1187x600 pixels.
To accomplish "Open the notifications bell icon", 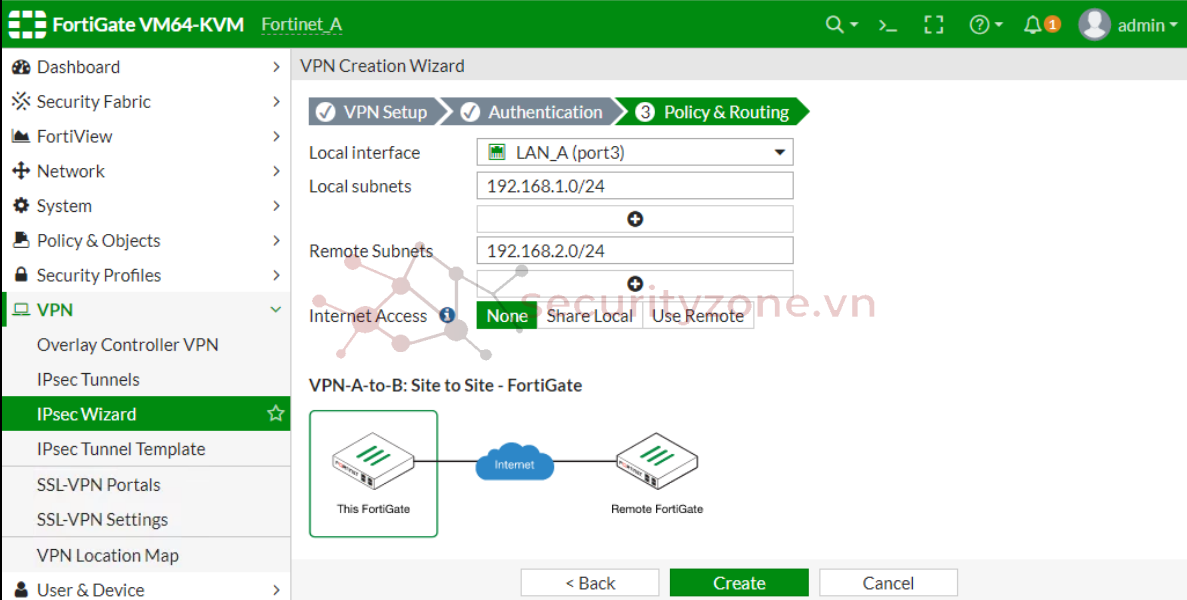I will pyautogui.click(x=1033, y=25).
